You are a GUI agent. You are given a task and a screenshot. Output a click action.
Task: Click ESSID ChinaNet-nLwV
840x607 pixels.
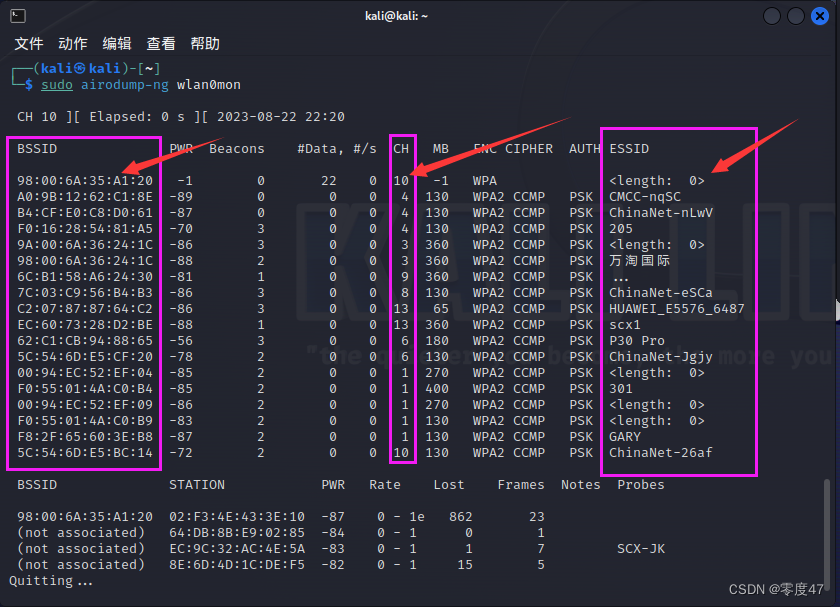tap(661, 213)
